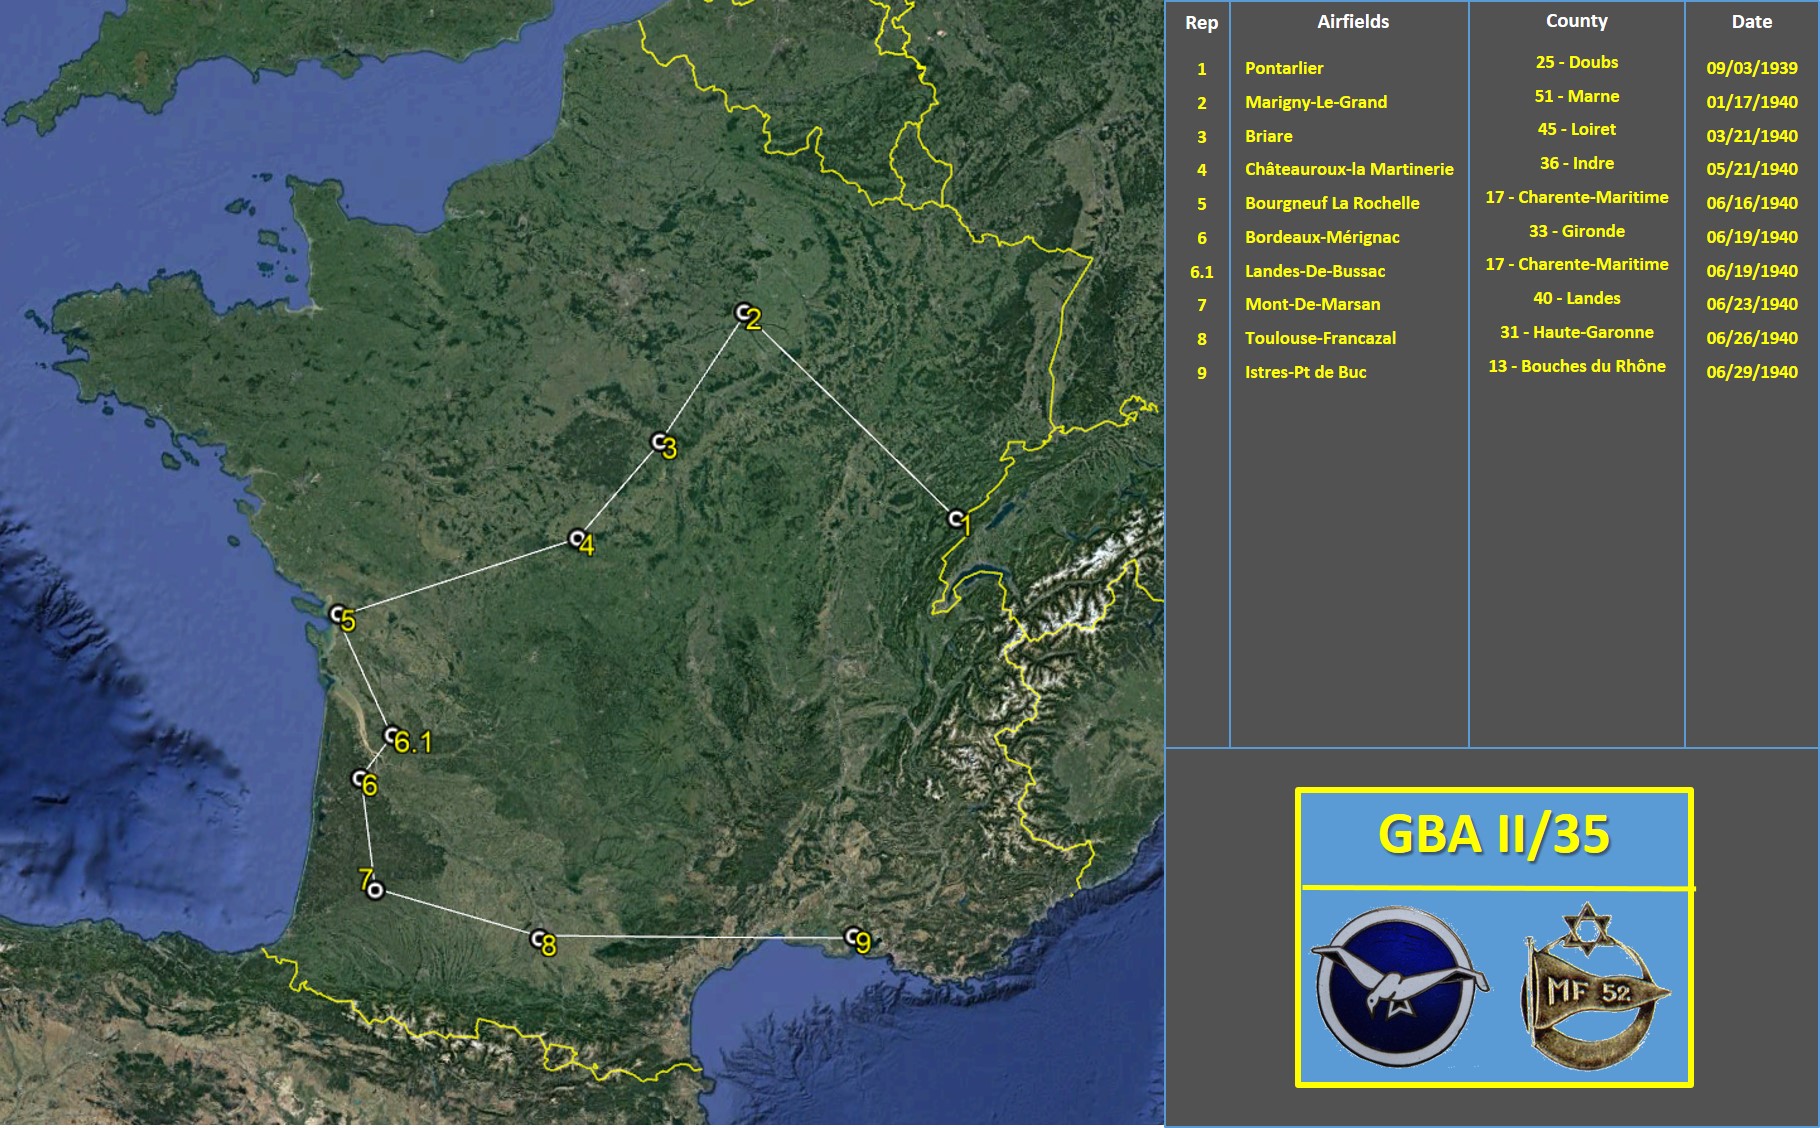Click the date 09/03/1939
Screen dimensions: 1820x1128
(x=1751, y=68)
